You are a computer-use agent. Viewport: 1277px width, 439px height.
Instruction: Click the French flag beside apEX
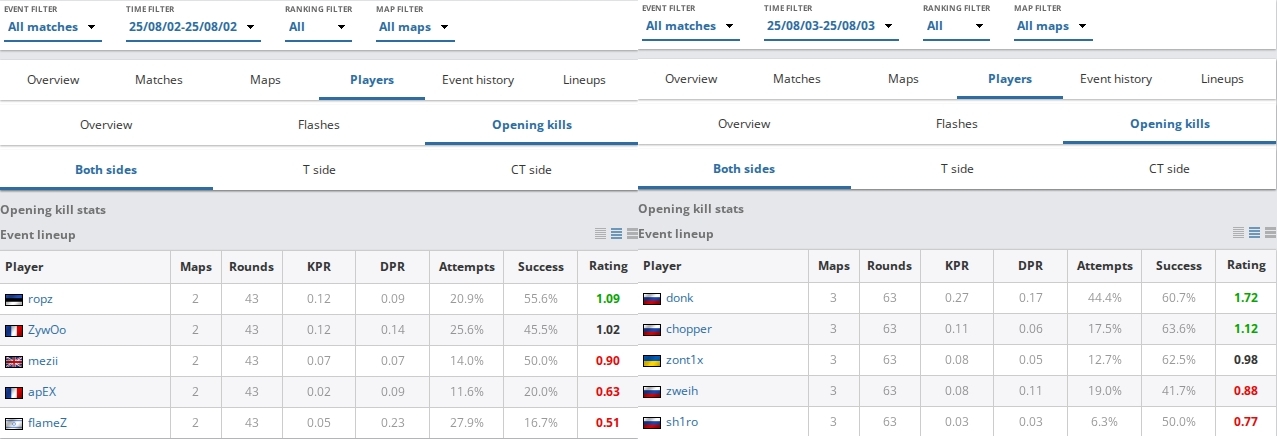tap(14, 392)
